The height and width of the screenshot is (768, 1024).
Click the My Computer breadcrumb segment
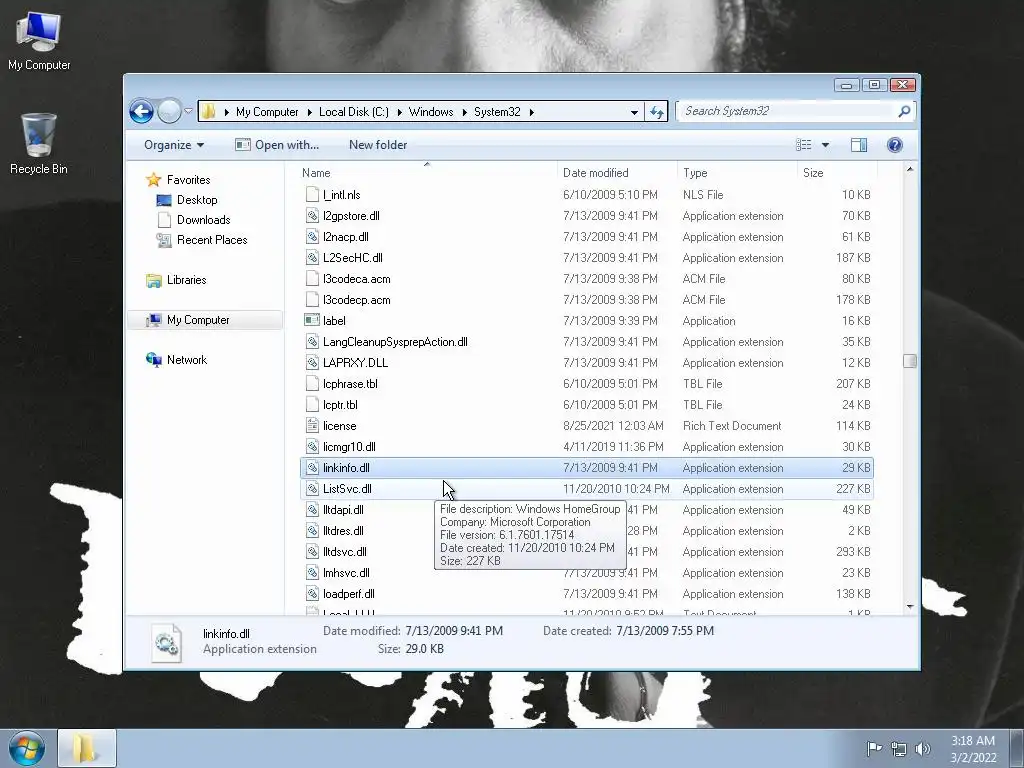coord(266,112)
